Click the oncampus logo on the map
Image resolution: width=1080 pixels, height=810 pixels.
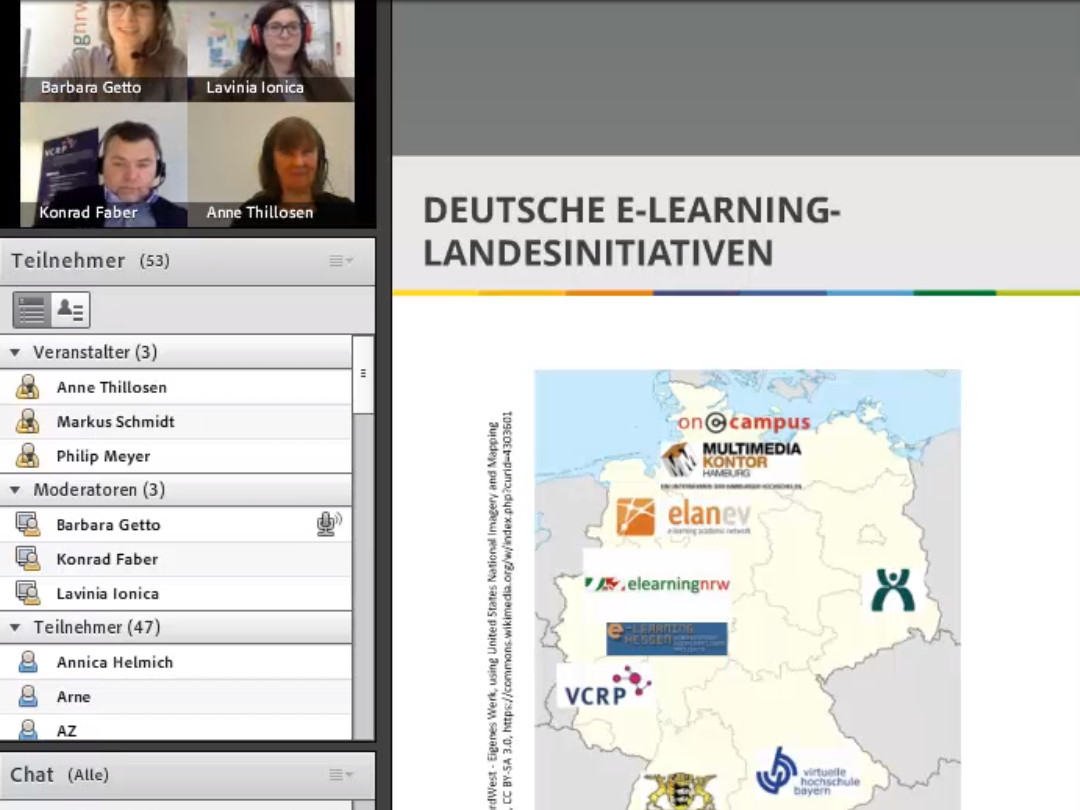click(744, 422)
